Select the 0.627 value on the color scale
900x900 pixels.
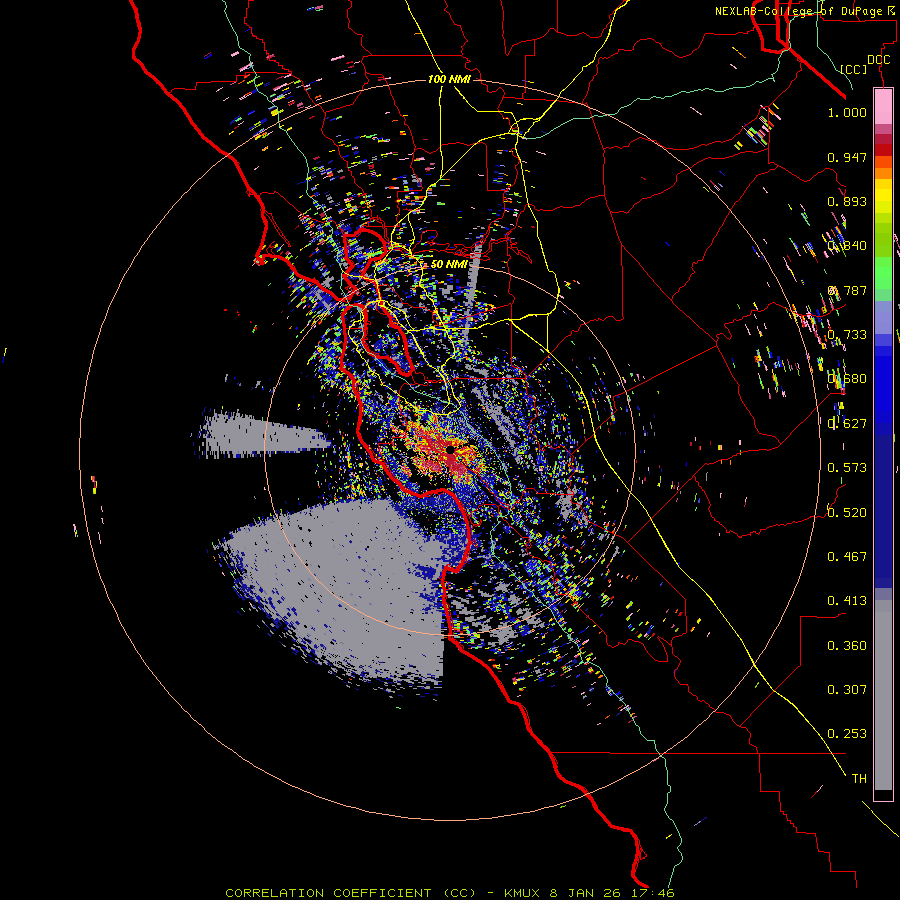847,424
